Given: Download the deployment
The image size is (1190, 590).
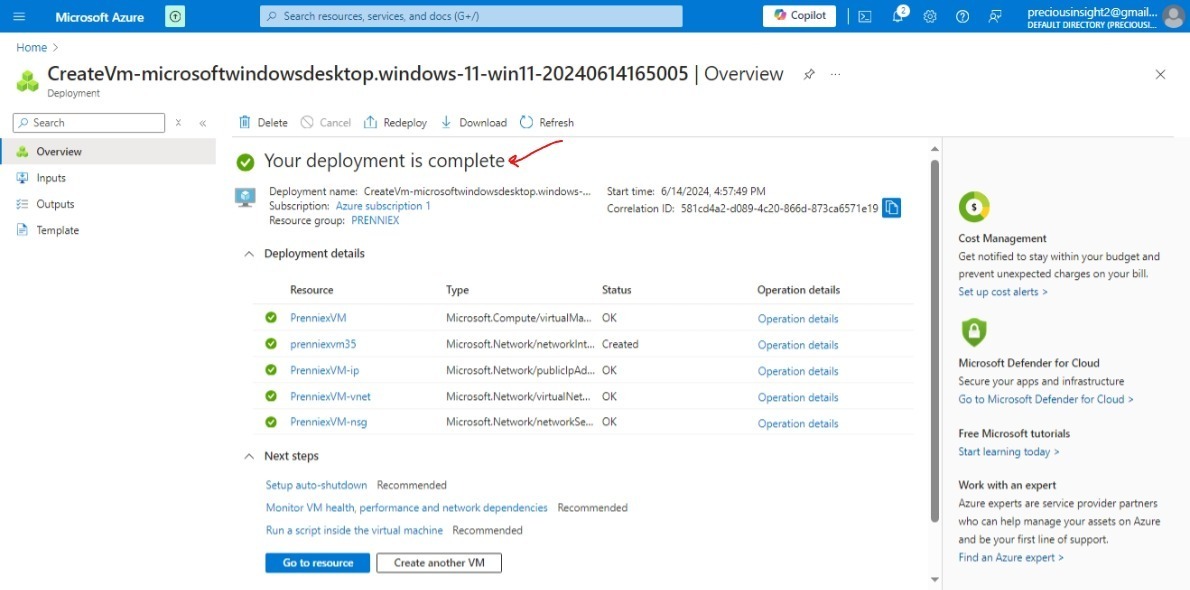Looking at the screenshot, I should click(474, 122).
